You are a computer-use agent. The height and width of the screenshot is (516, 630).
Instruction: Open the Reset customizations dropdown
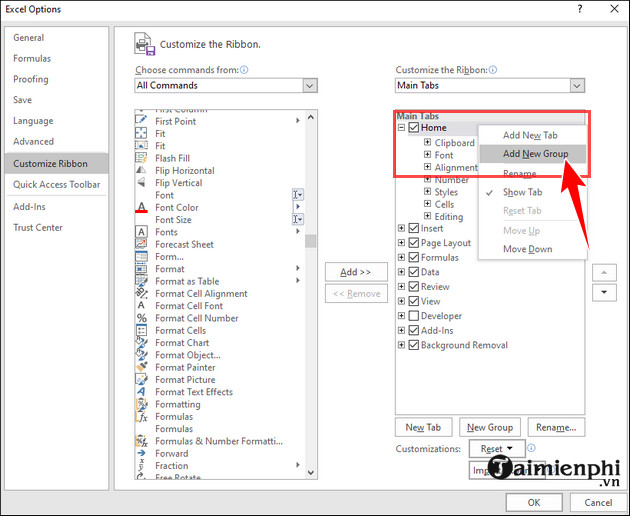pos(497,448)
